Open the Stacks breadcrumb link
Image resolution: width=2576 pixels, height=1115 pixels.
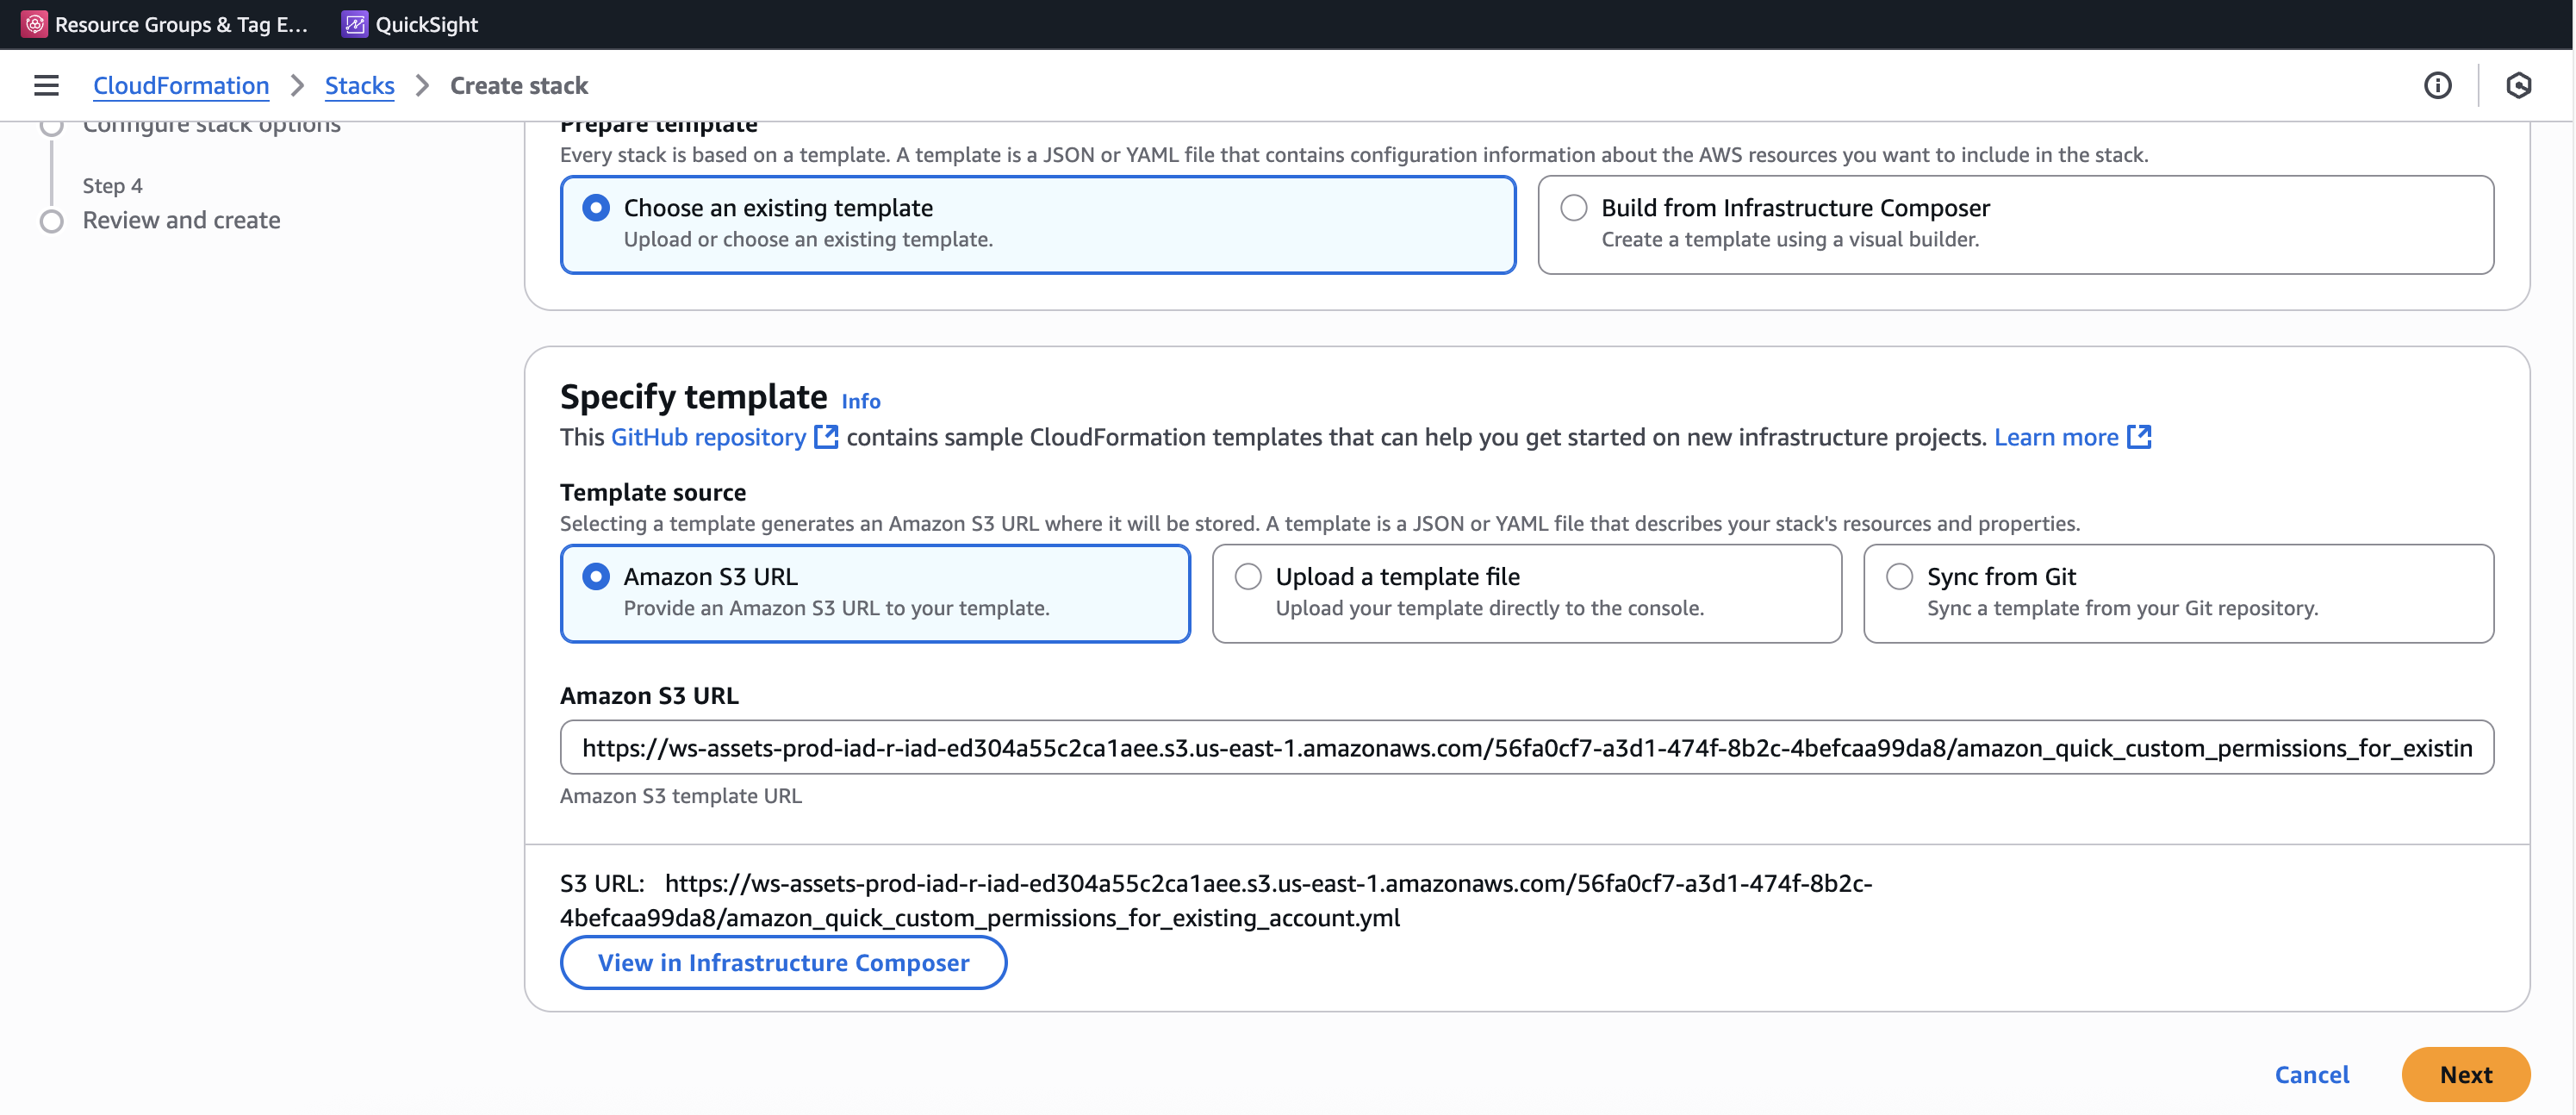tap(359, 85)
